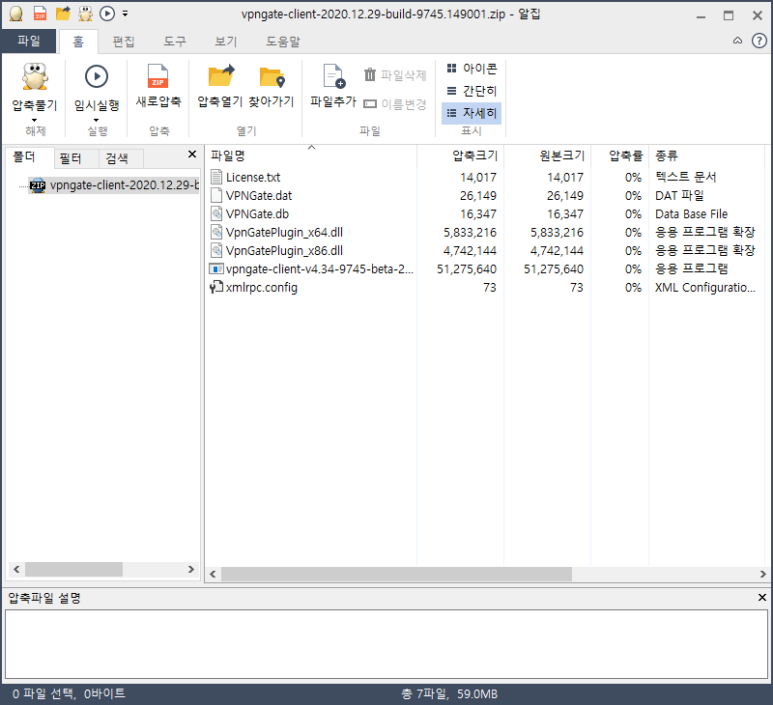Click the egg-shaped ALZip logo in title bar
Viewport: 773px width, 705px height.
pyautogui.click(x=16, y=14)
